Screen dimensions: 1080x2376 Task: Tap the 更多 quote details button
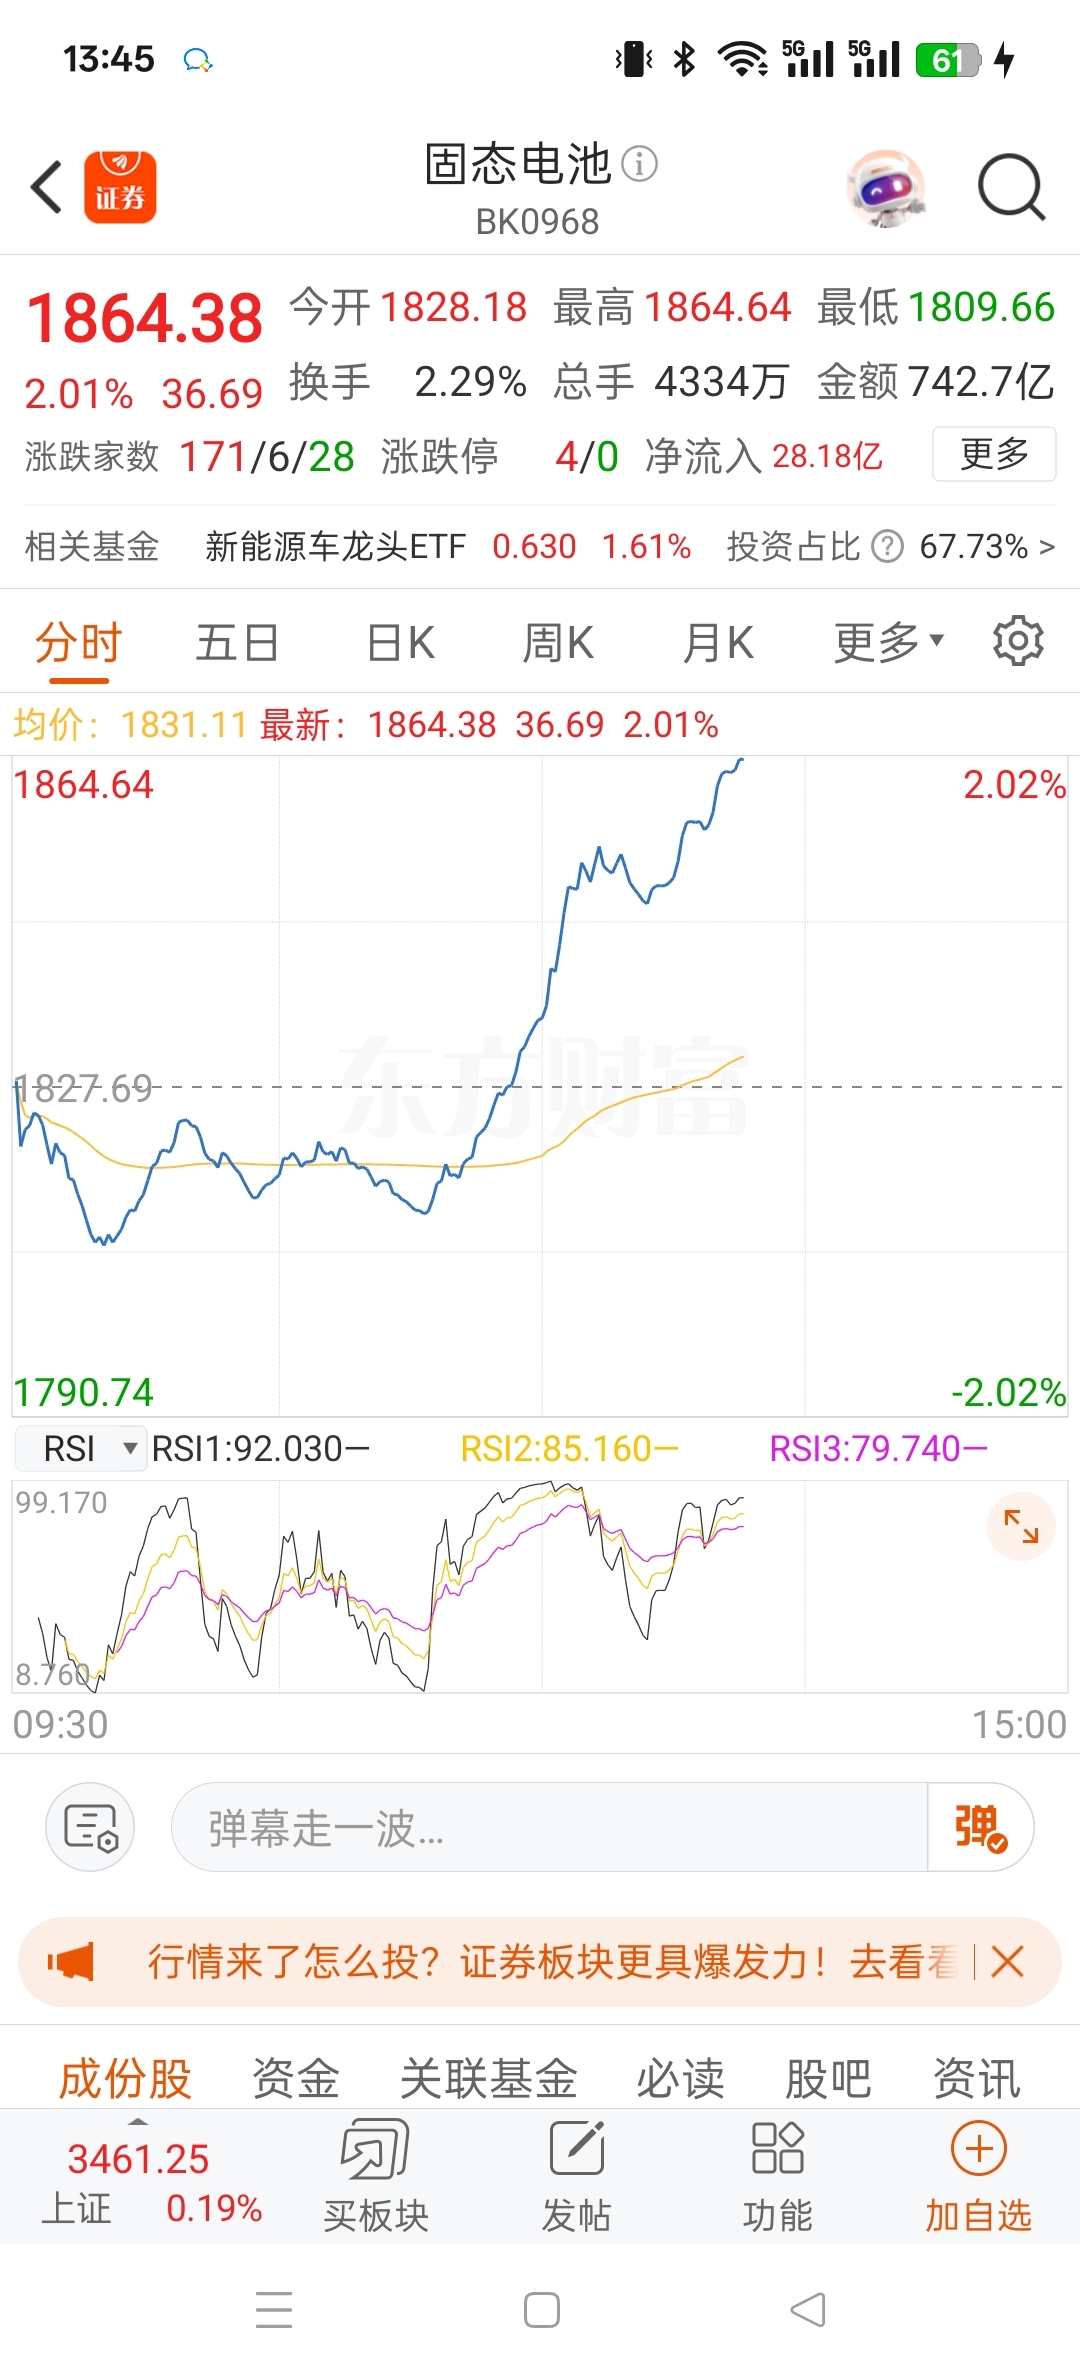(994, 454)
